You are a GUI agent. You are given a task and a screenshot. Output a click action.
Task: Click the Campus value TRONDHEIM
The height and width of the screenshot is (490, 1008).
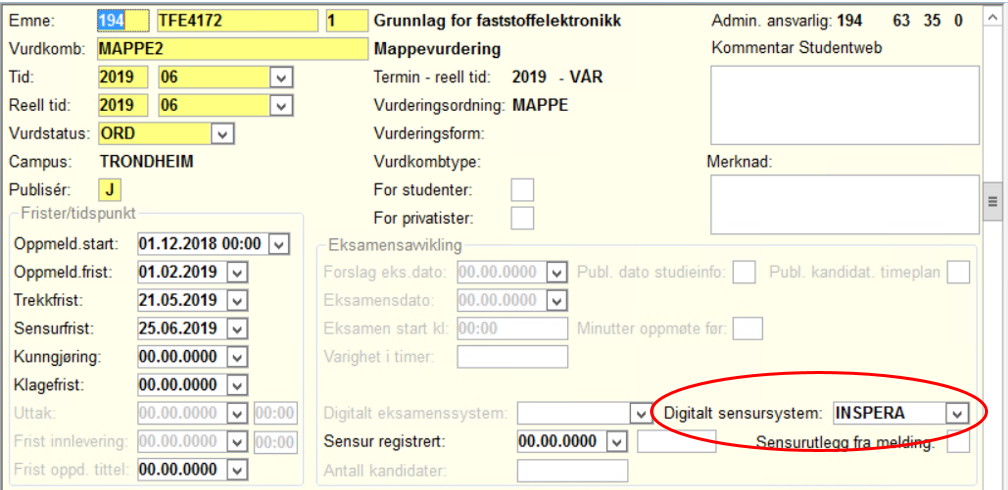[147, 162]
